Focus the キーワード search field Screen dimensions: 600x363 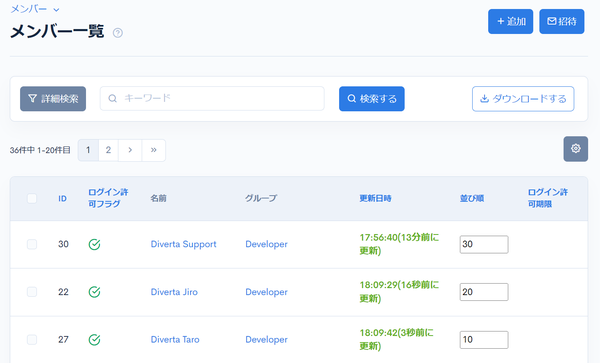[212, 98]
